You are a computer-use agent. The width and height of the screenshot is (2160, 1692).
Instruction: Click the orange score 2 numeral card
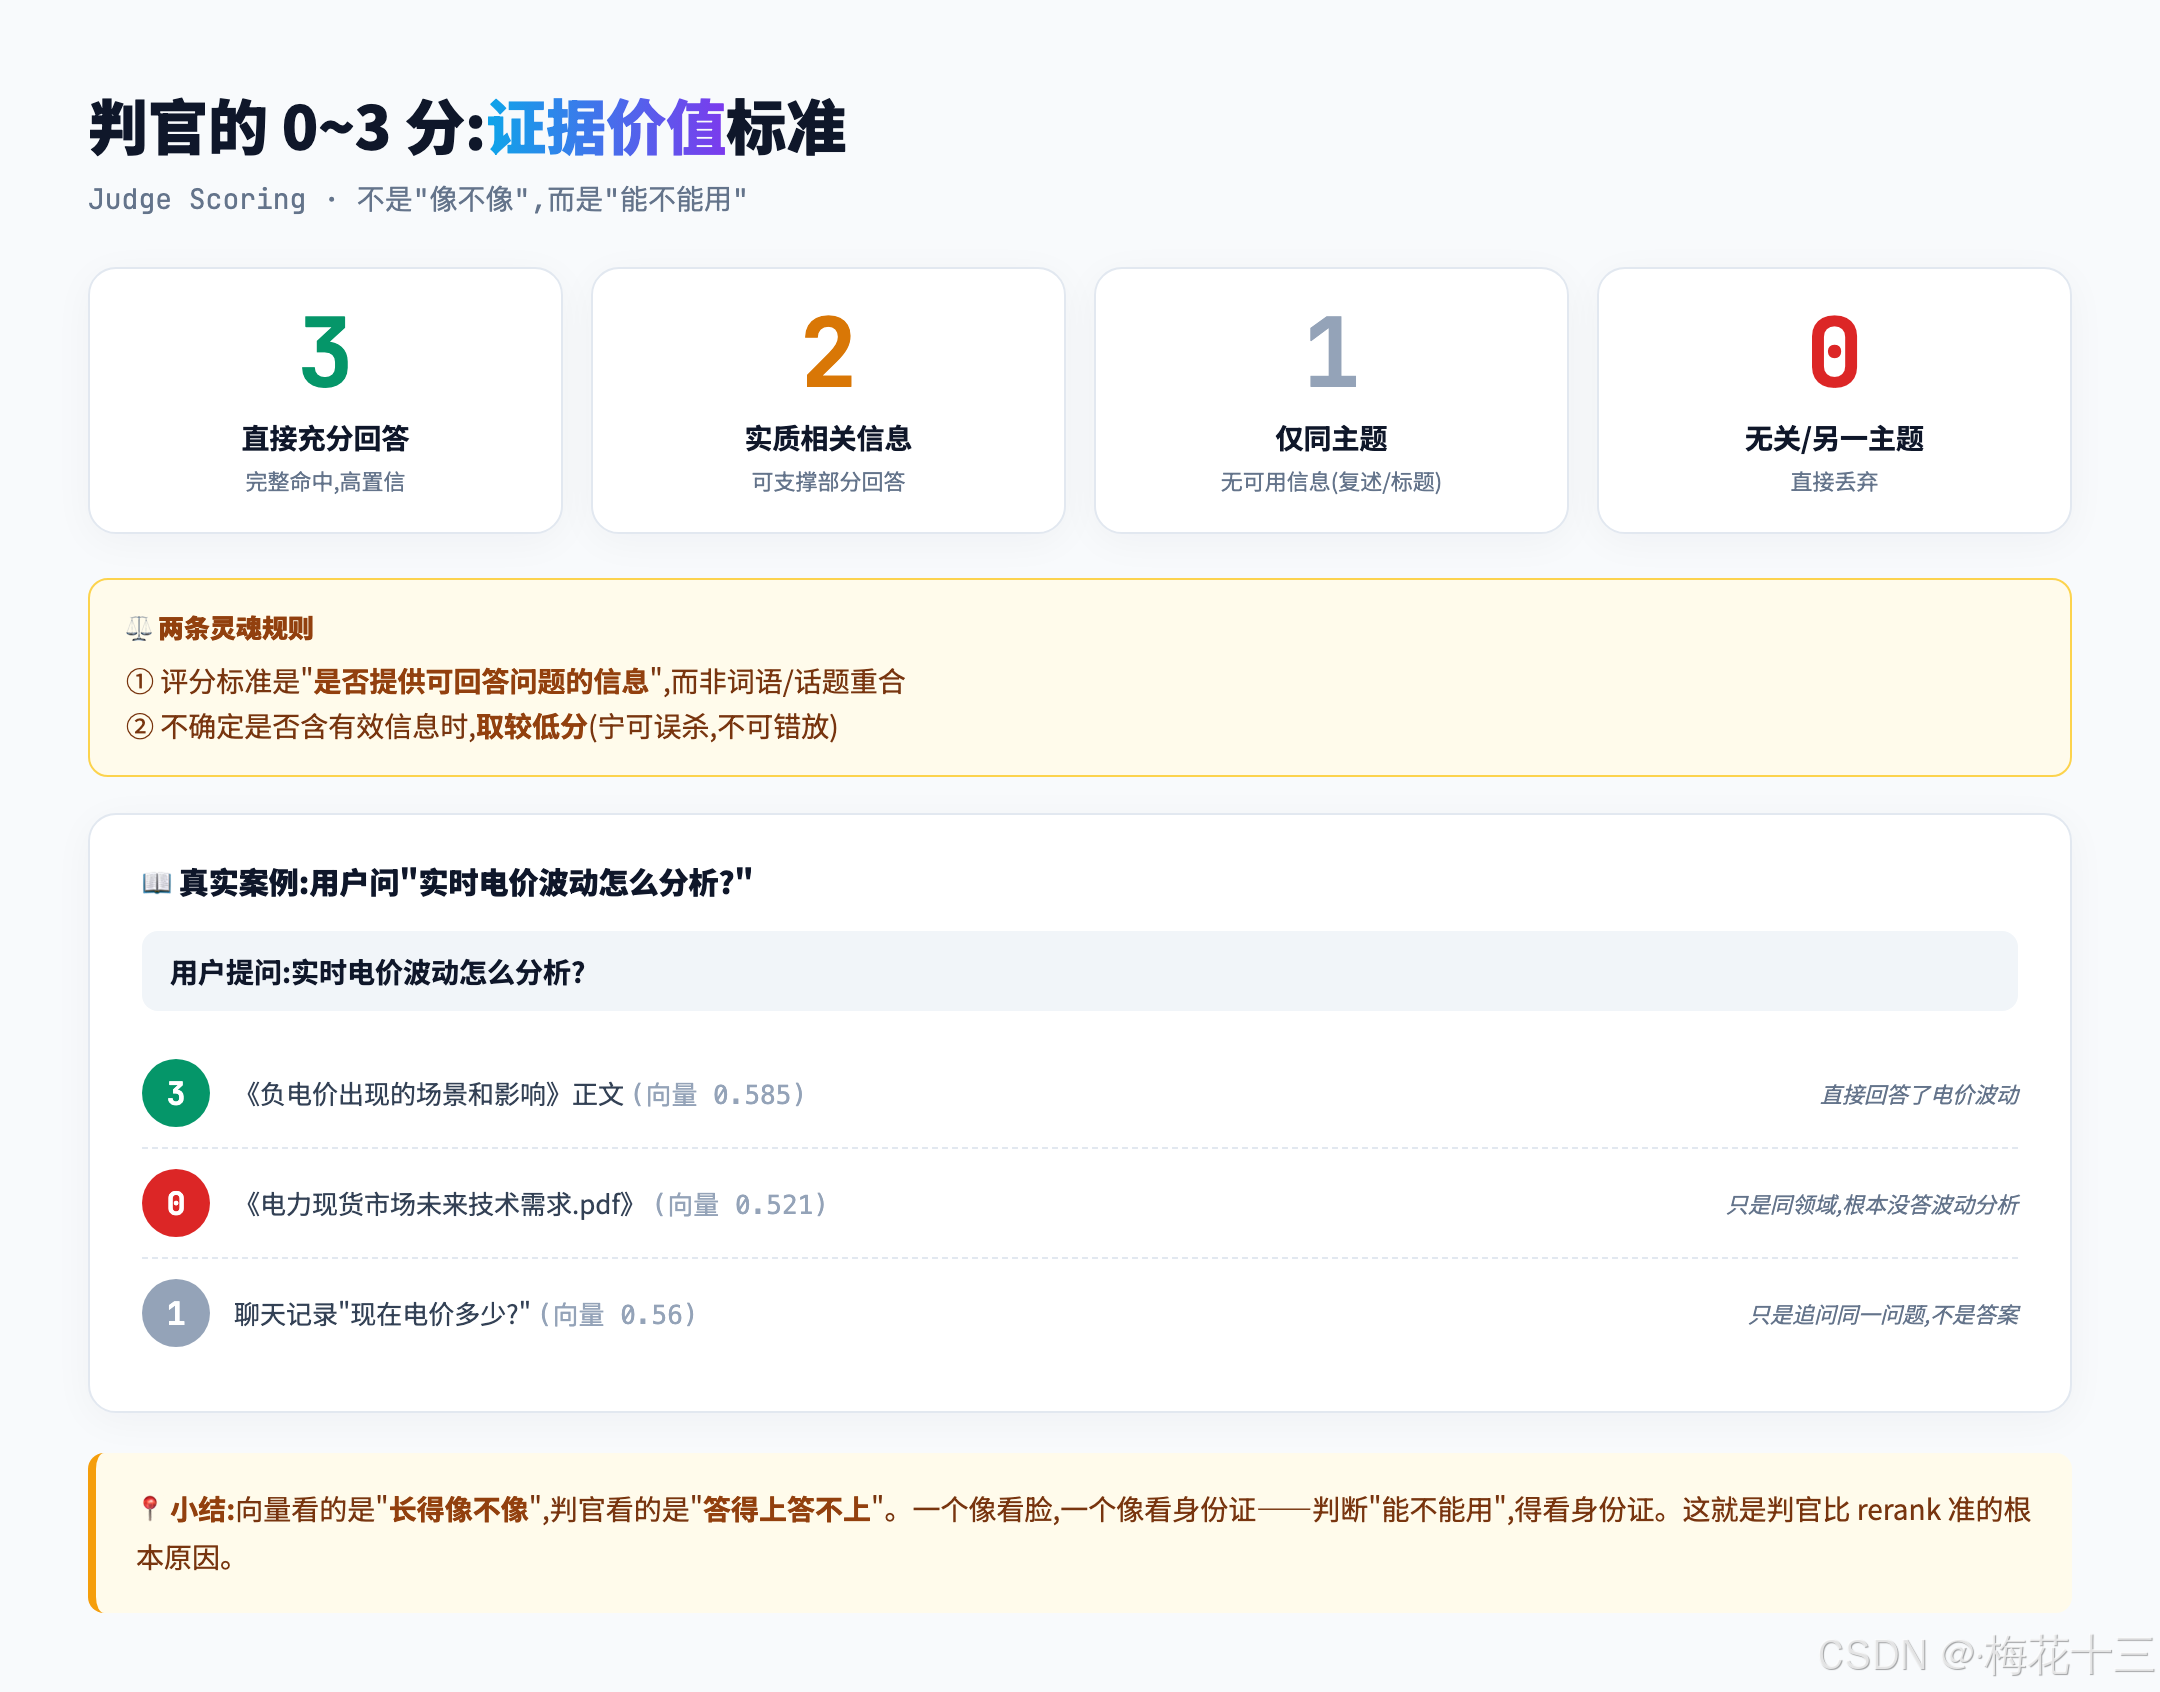tap(828, 400)
